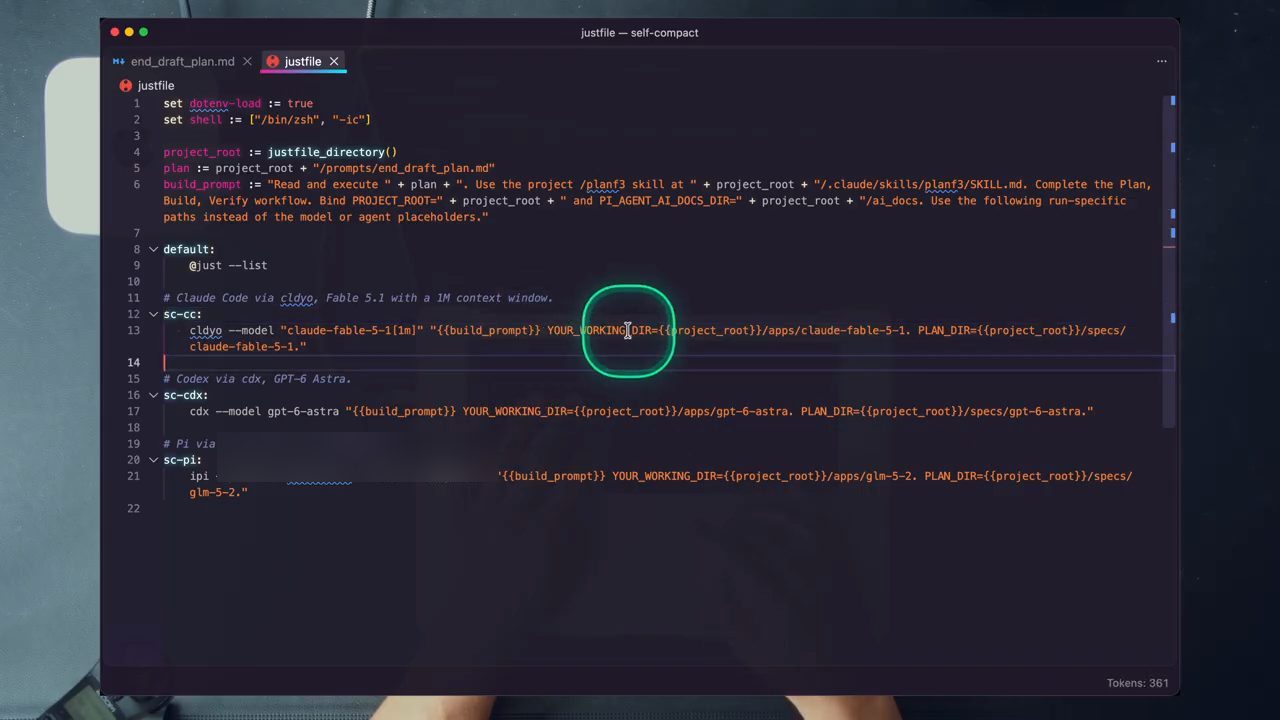The width and height of the screenshot is (1280, 720).
Task: Close the justfile tab
Action: click(x=334, y=62)
